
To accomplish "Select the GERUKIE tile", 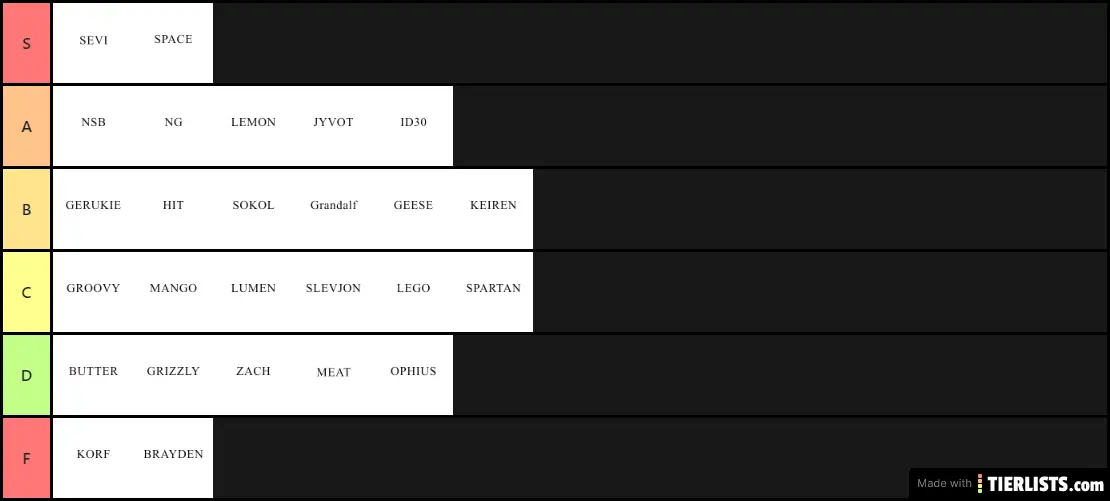I will coord(93,209).
